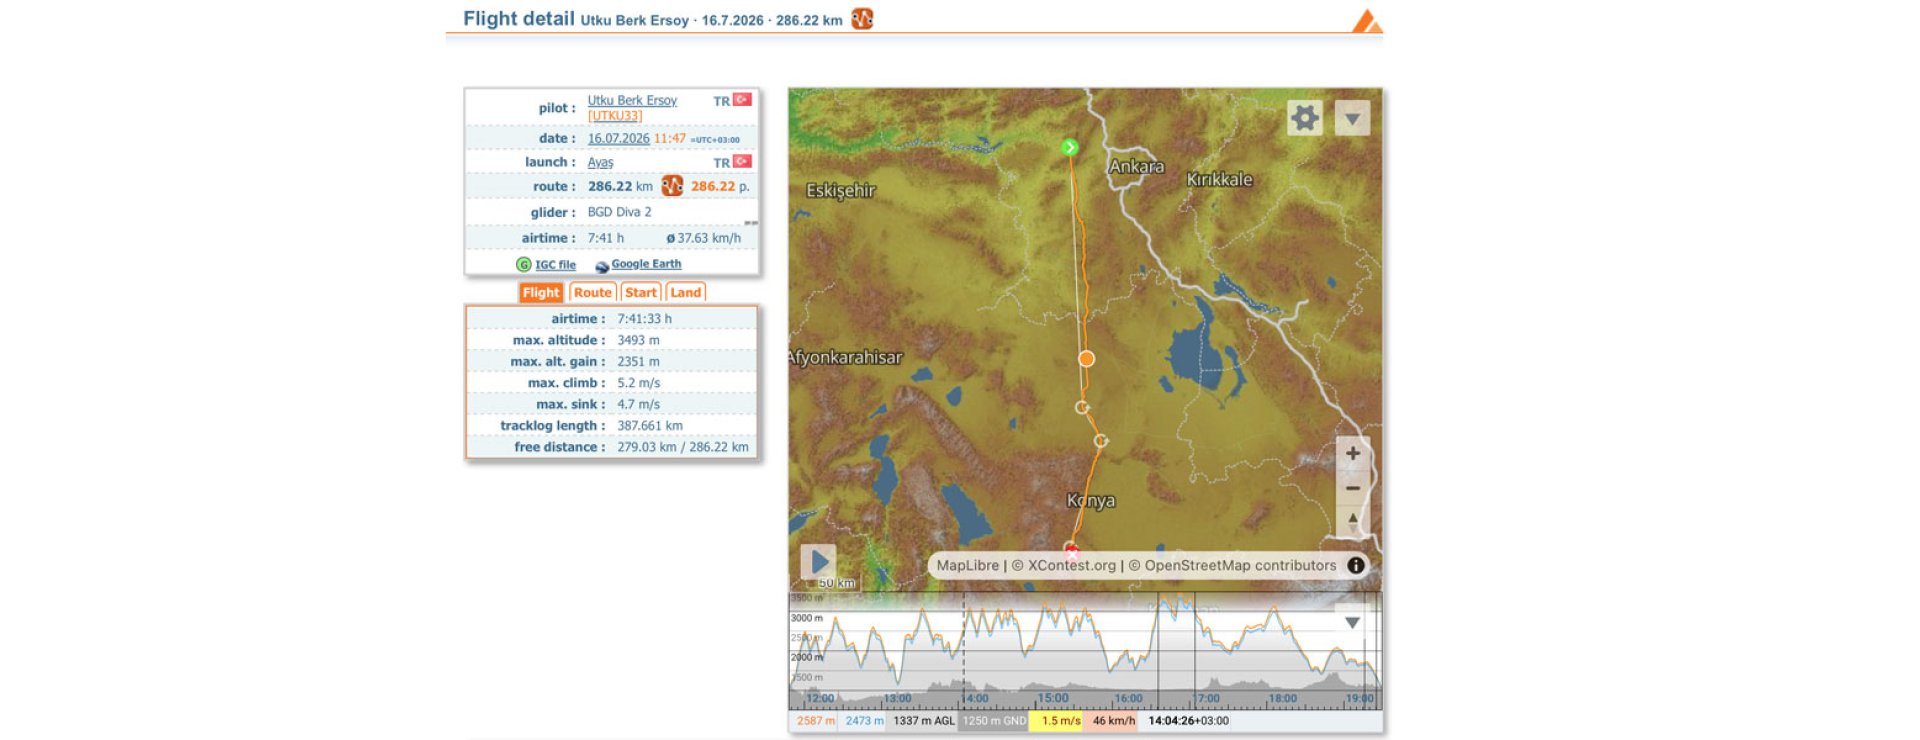Click the 1.5 m/s vario readout
The image size is (1920, 740).
click(1060, 721)
